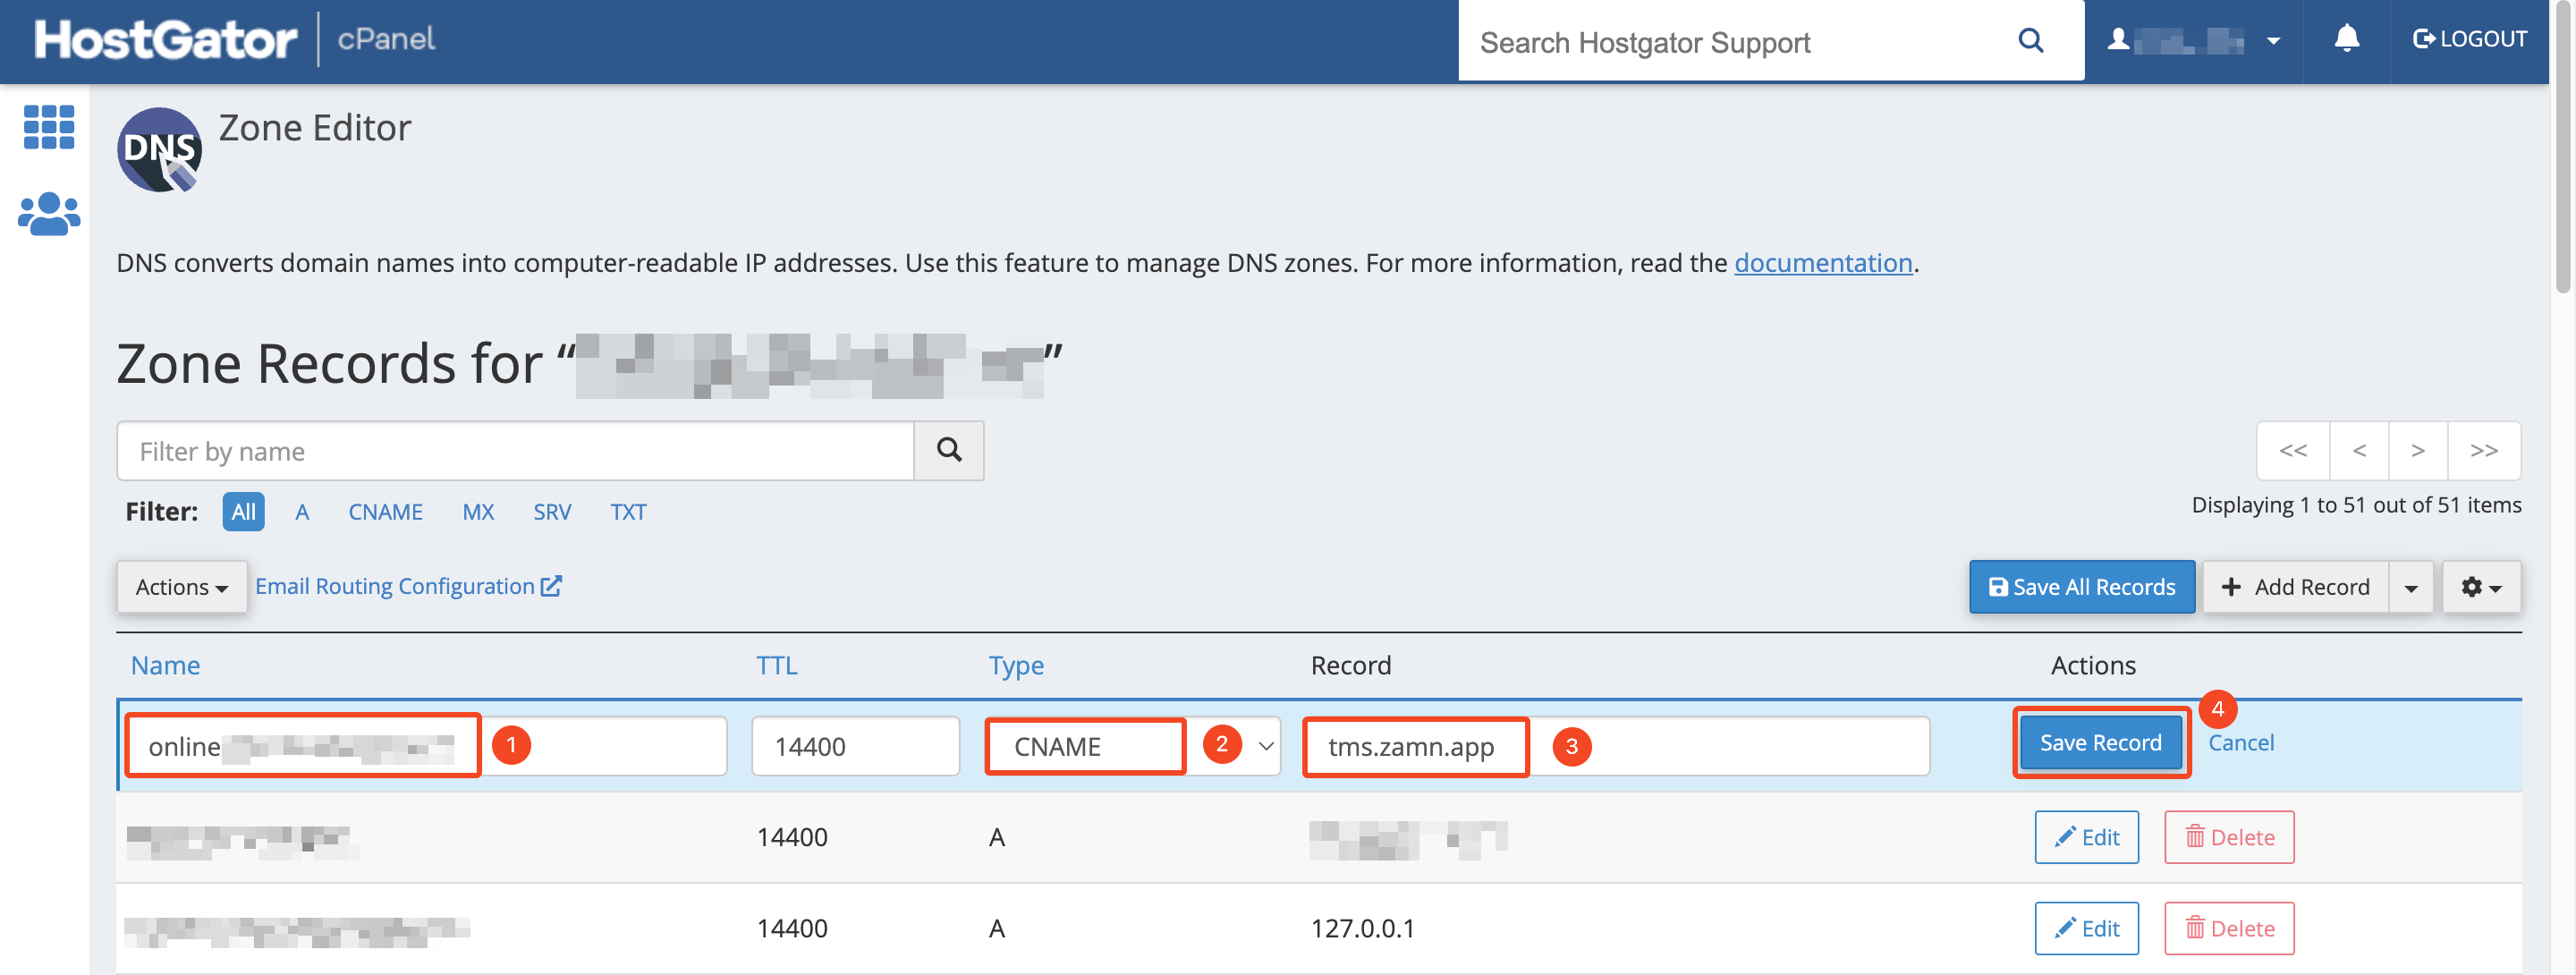Screen dimensions: 2576x975
Task: Click the TTL field showing 14400
Action: tap(855, 746)
